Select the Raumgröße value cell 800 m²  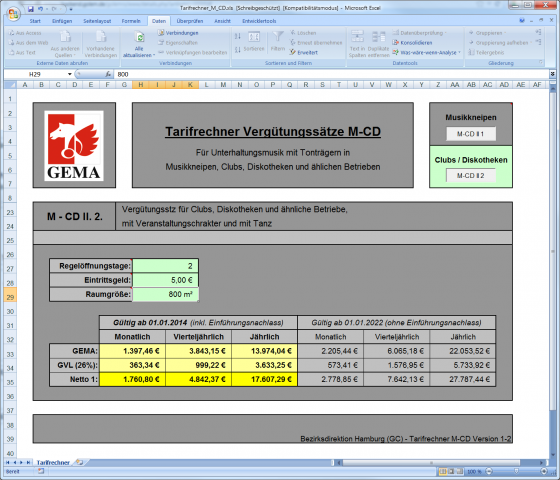[x=165, y=294]
